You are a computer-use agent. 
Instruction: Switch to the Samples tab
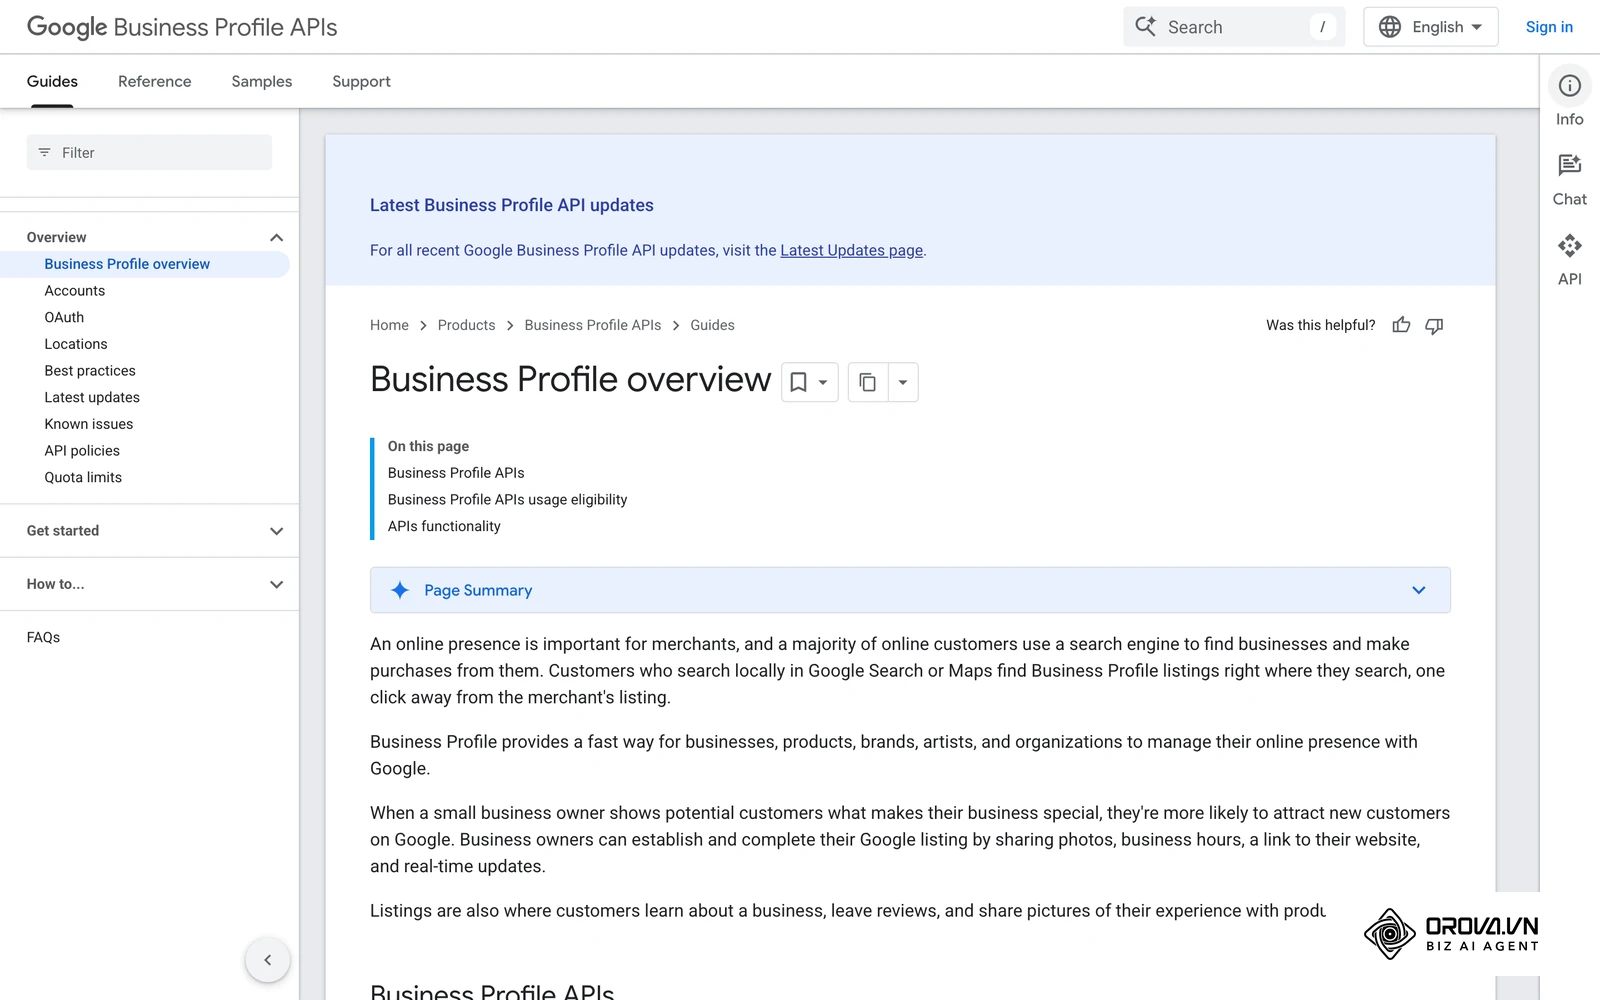[x=262, y=81]
